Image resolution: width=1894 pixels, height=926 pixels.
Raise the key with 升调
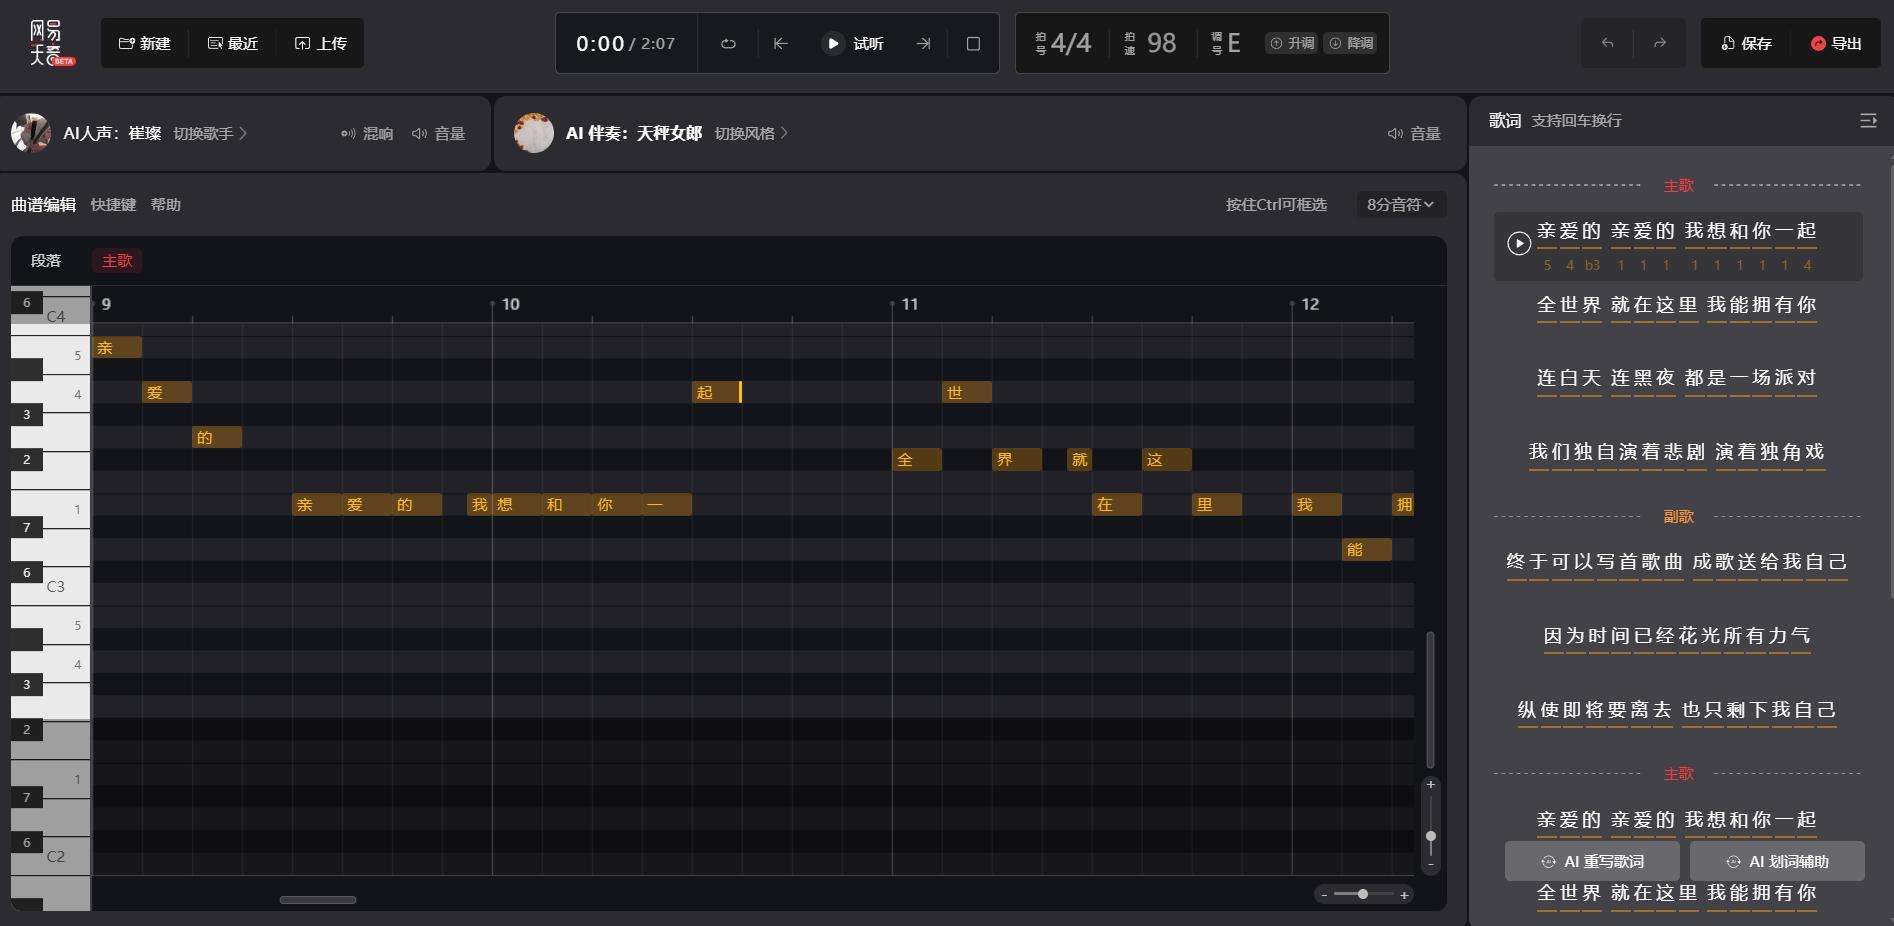pos(1291,43)
